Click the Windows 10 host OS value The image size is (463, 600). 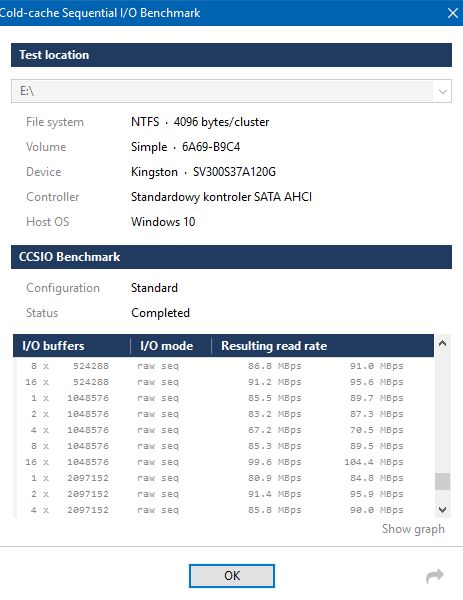pos(163,222)
